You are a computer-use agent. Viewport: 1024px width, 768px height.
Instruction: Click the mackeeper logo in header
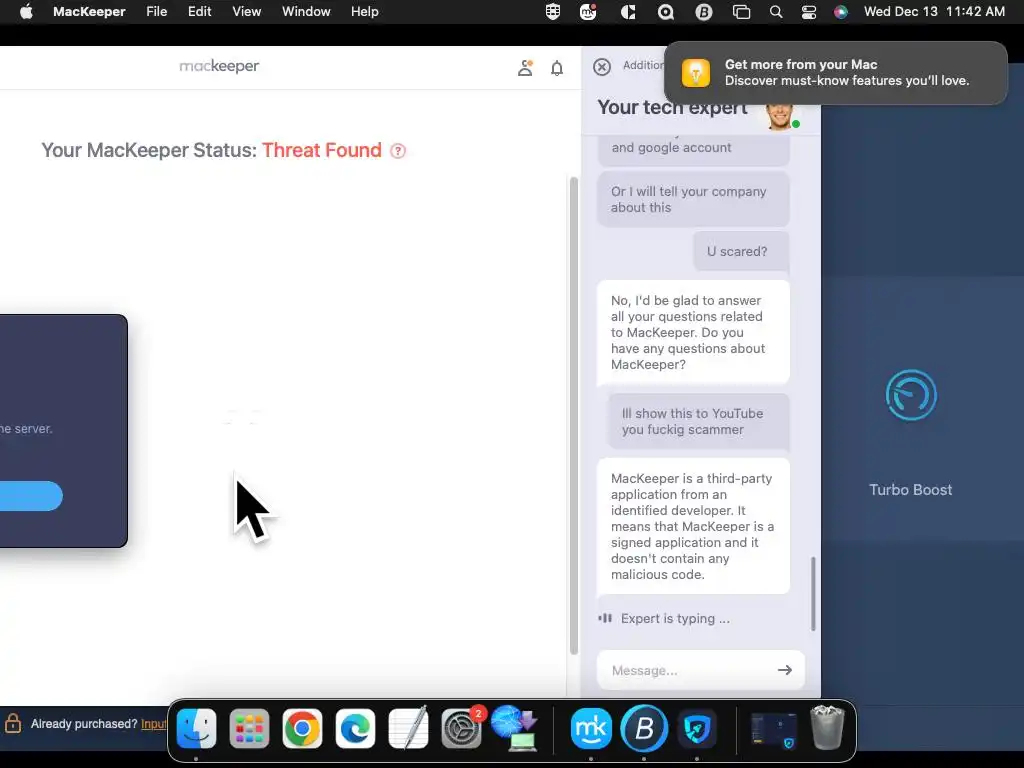219,66
